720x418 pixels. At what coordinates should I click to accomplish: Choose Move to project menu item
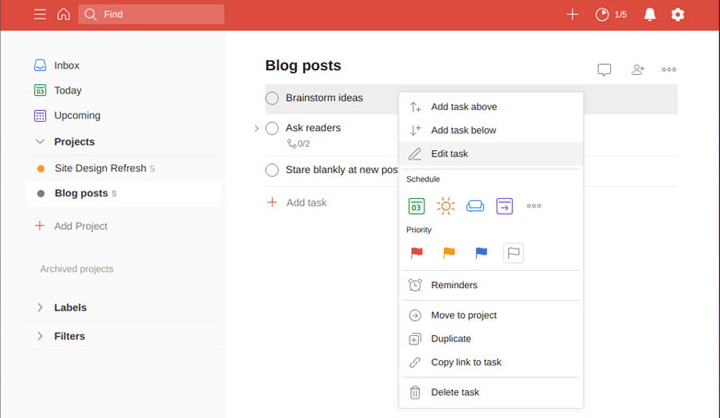491,315
